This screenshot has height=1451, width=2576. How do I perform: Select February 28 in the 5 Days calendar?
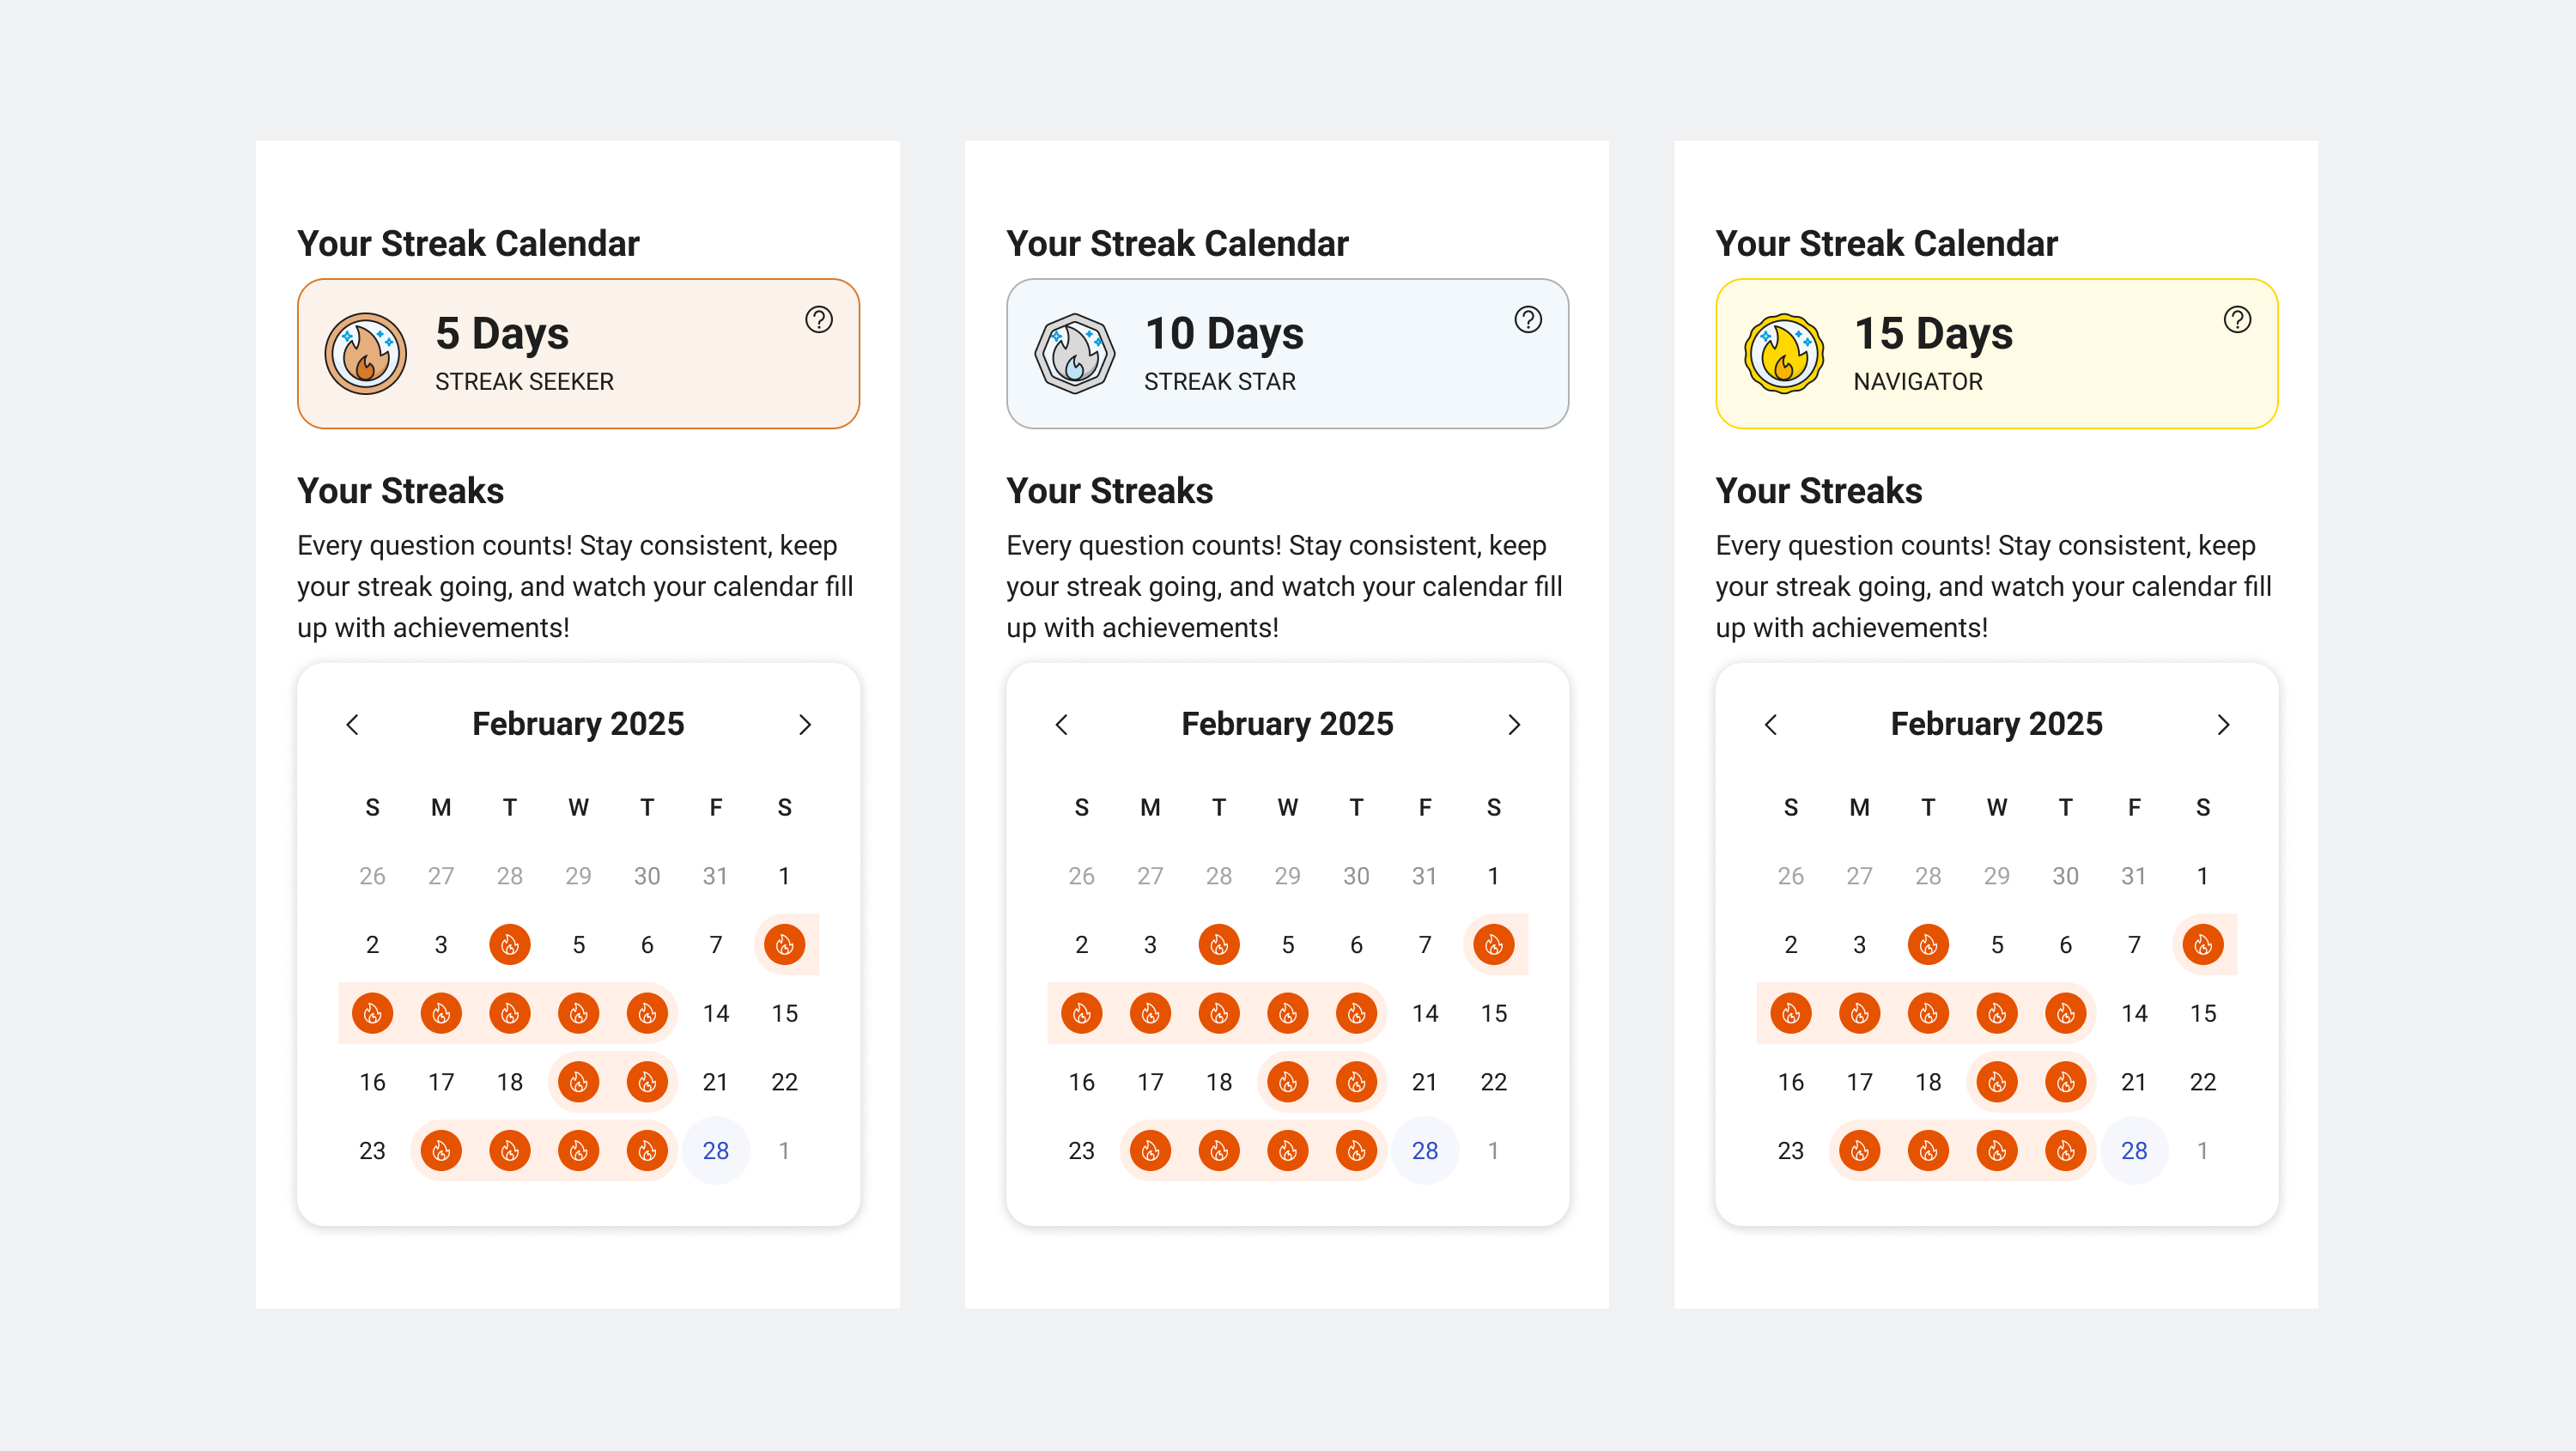(x=716, y=1151)
